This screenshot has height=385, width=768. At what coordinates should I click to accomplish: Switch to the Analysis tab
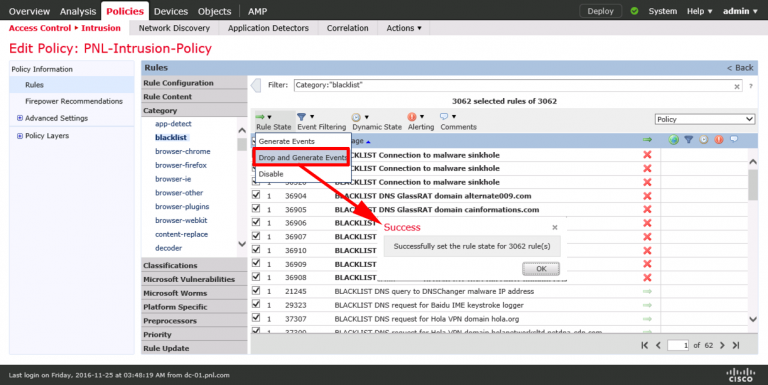coord(78,11)
